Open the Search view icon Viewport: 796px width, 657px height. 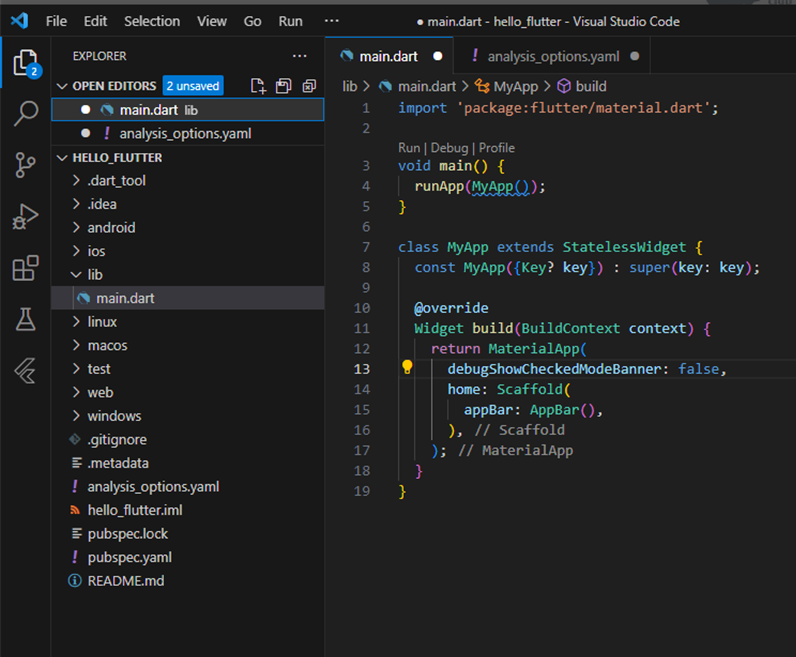(25, 113)
